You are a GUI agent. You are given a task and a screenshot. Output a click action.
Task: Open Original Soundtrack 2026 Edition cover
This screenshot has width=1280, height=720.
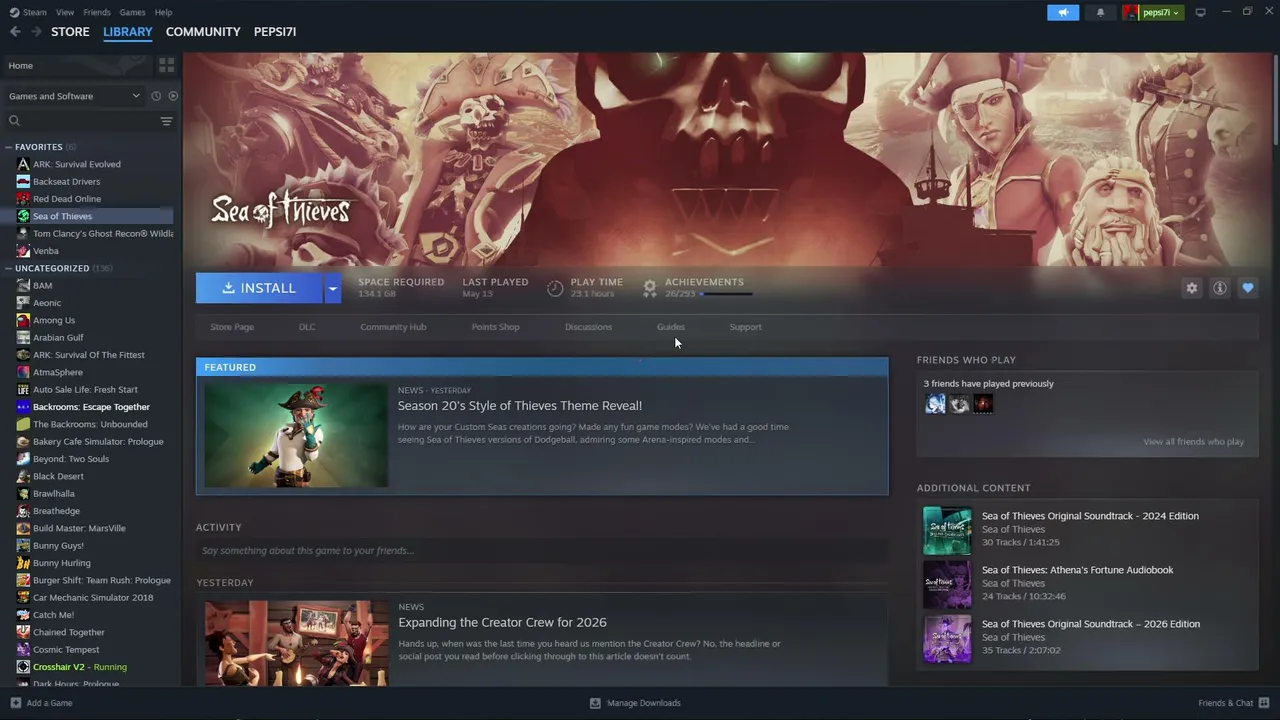pos(947,638)
